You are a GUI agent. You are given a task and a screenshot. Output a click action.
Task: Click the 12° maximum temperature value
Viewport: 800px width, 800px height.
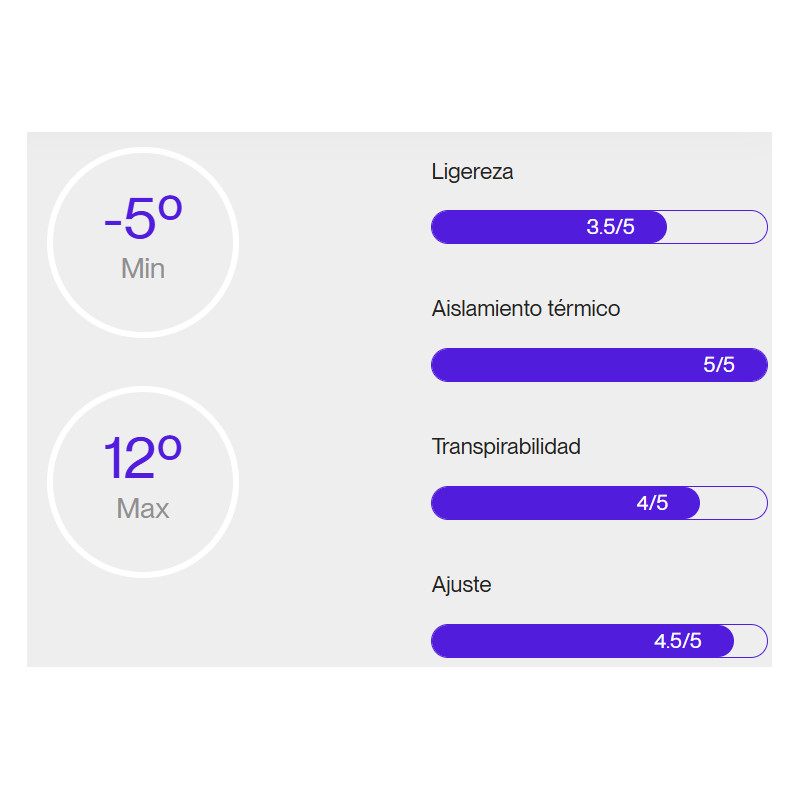click(x=143, y=459)
